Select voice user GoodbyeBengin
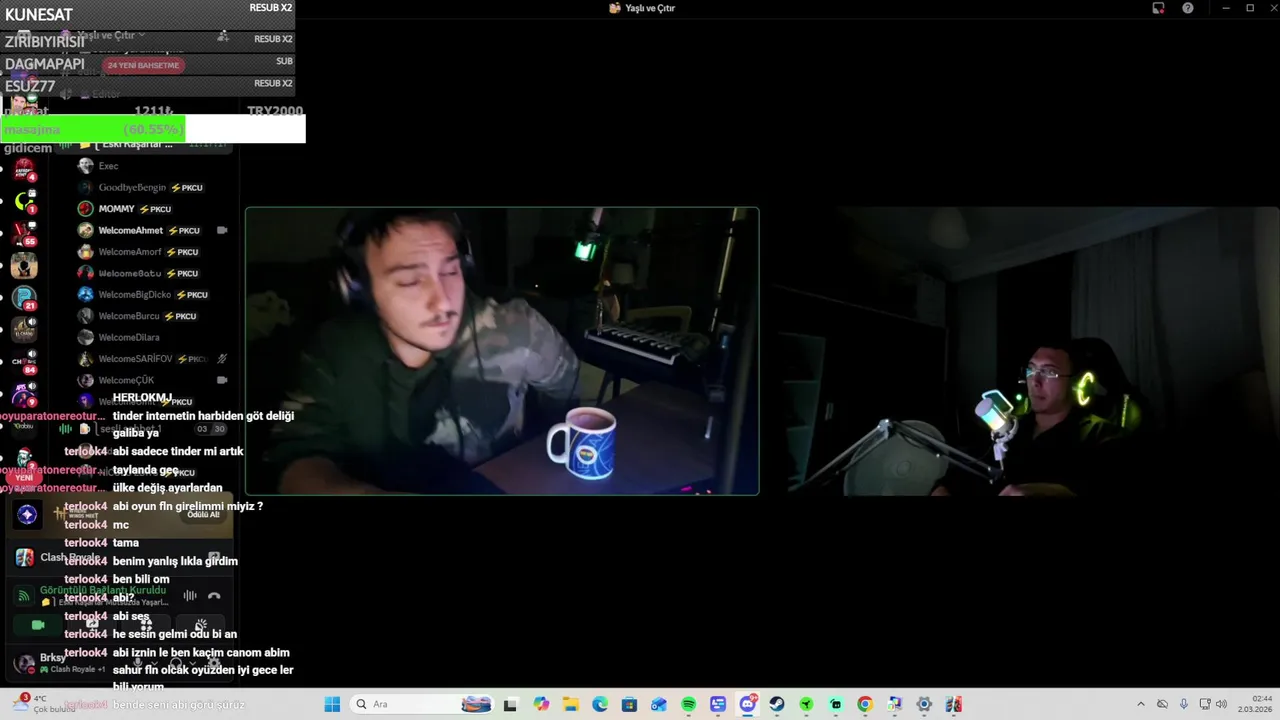 155,187
